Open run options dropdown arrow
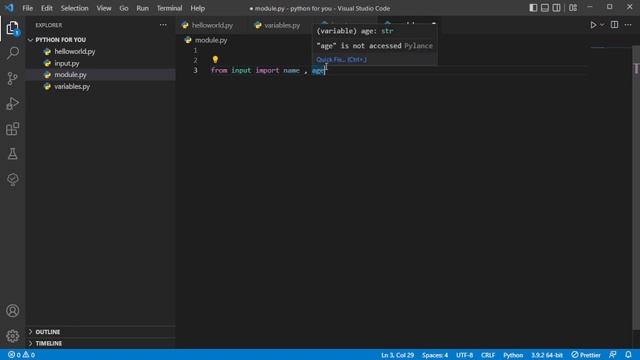 point(602,25)
